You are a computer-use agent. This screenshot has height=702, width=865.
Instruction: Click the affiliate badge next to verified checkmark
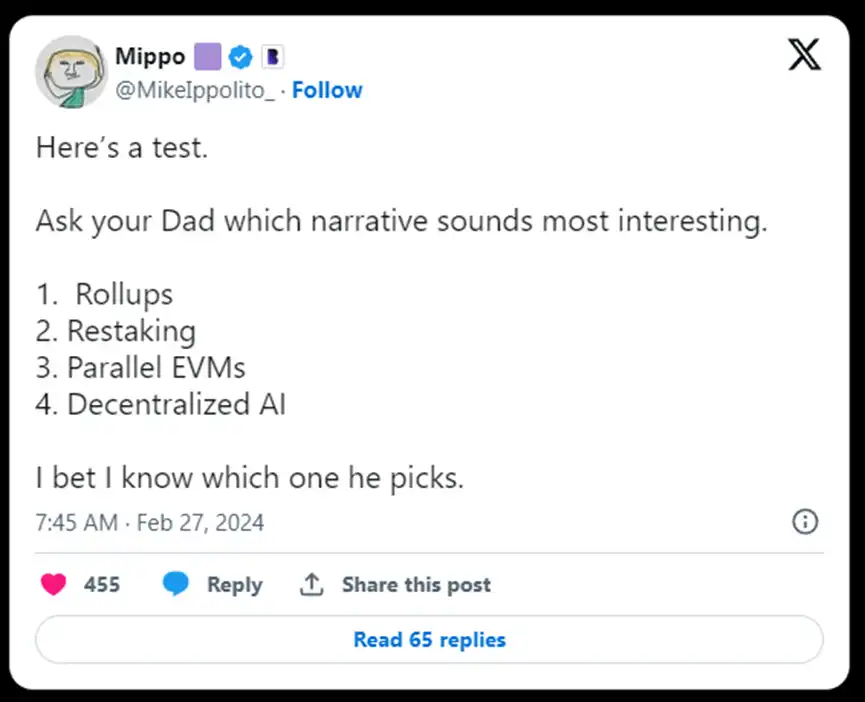point(272,56)
